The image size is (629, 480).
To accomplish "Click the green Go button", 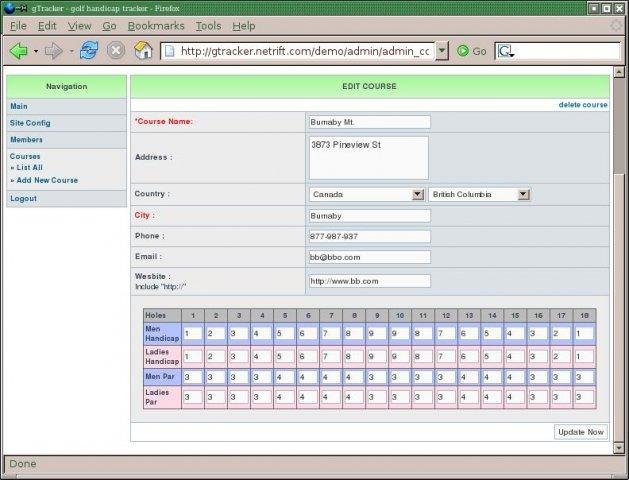I will pos(472,51).
